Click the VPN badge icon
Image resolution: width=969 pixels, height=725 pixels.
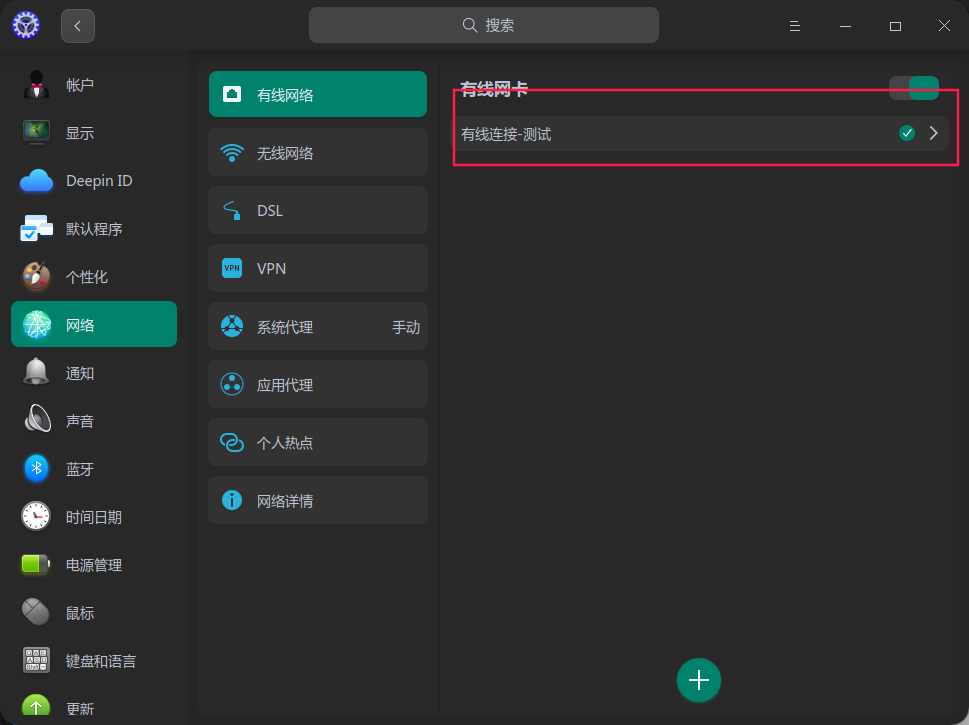click(232, 268)
